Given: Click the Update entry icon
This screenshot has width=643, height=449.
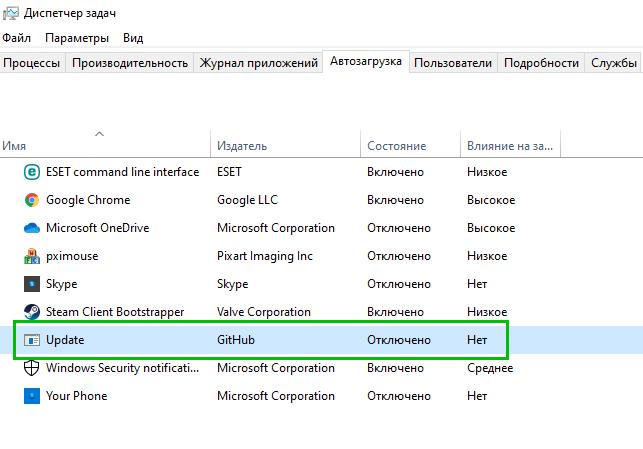Looking at the screenshot, I should tap(32, 340).
